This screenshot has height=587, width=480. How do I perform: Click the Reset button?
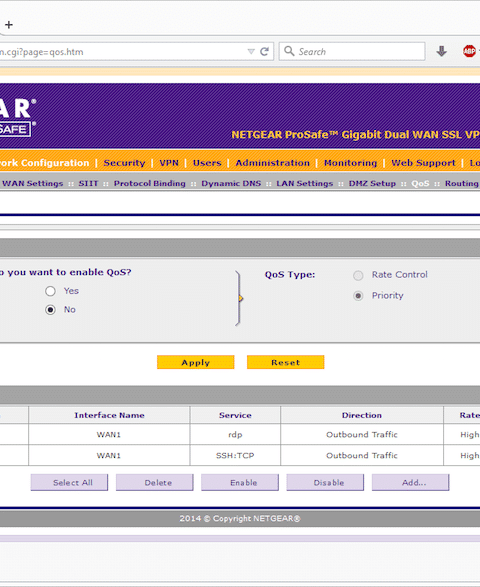pyautogui.click(x=286, y=362)
